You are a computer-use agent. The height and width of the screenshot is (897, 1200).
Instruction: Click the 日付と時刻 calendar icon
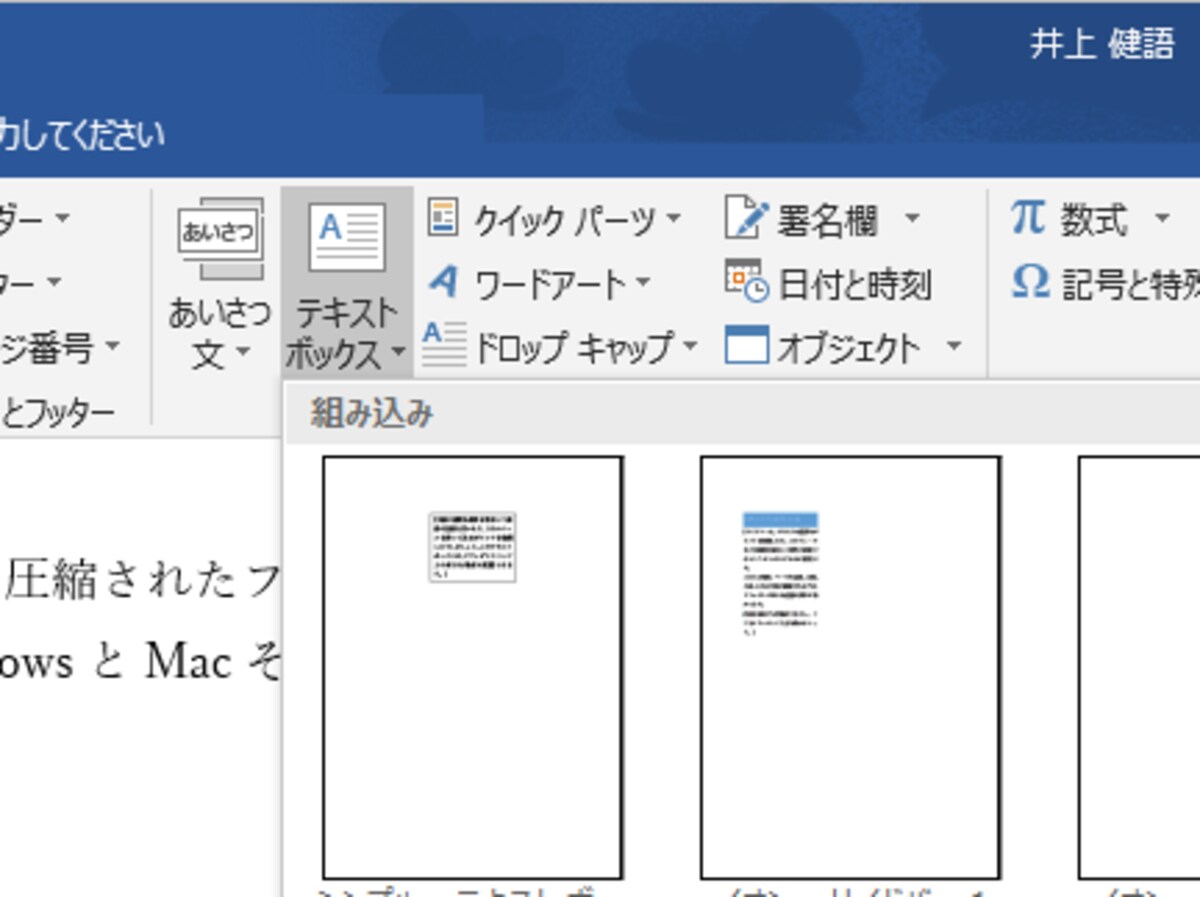pos(747,281)
